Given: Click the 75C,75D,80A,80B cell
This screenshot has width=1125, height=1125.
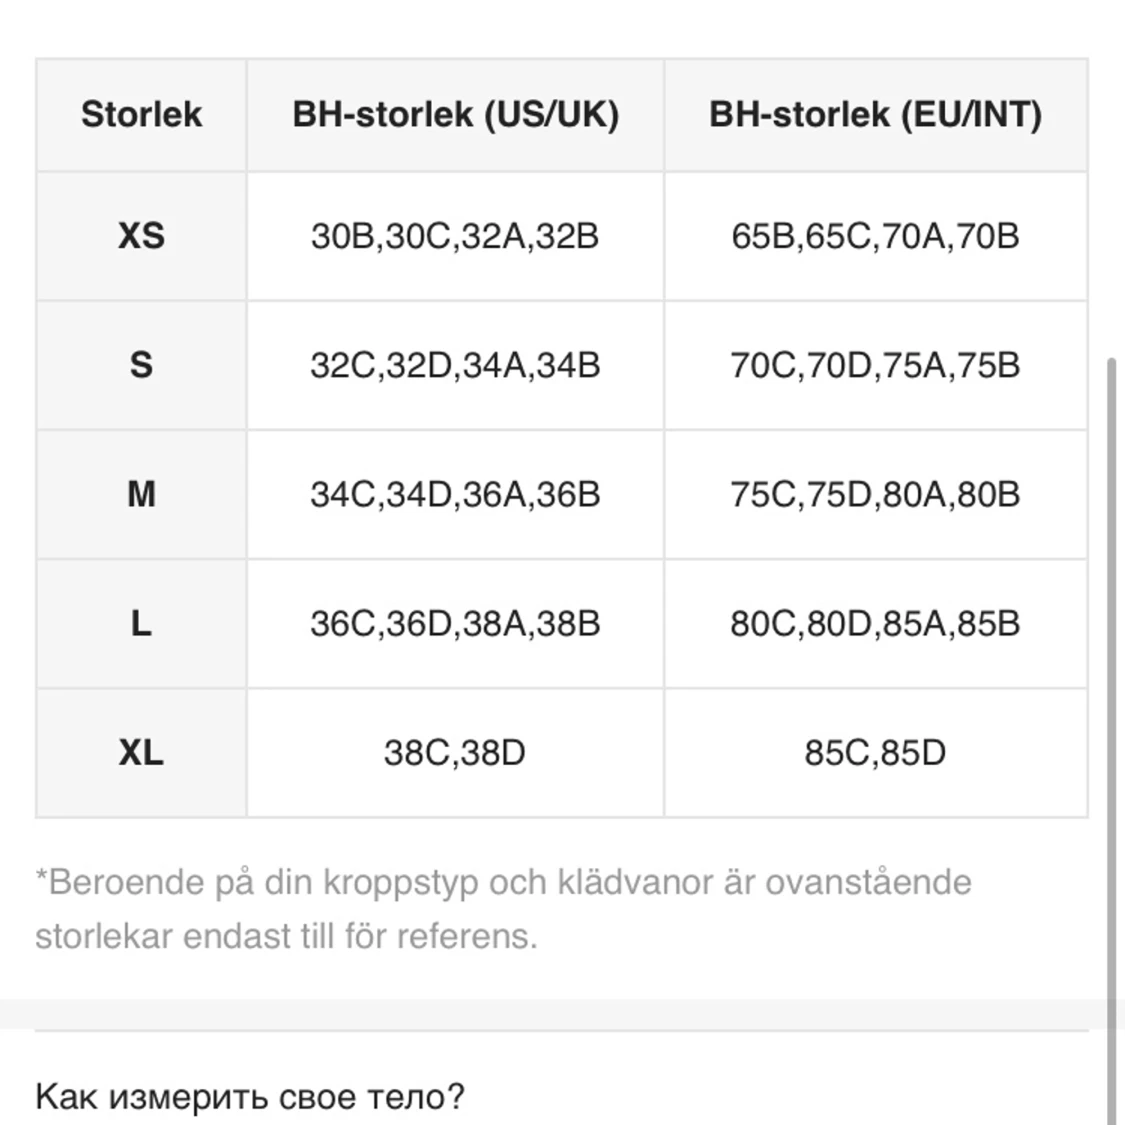Looking at the screenshot, I should 876,494.
